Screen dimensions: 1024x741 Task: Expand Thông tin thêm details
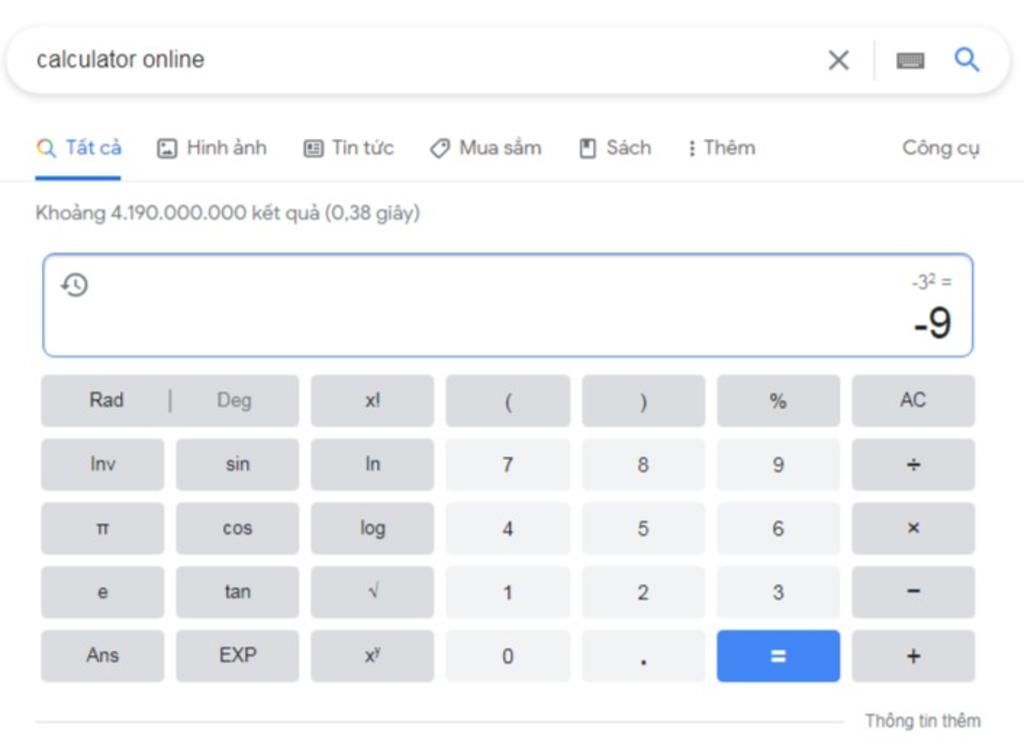coord(922,720)
